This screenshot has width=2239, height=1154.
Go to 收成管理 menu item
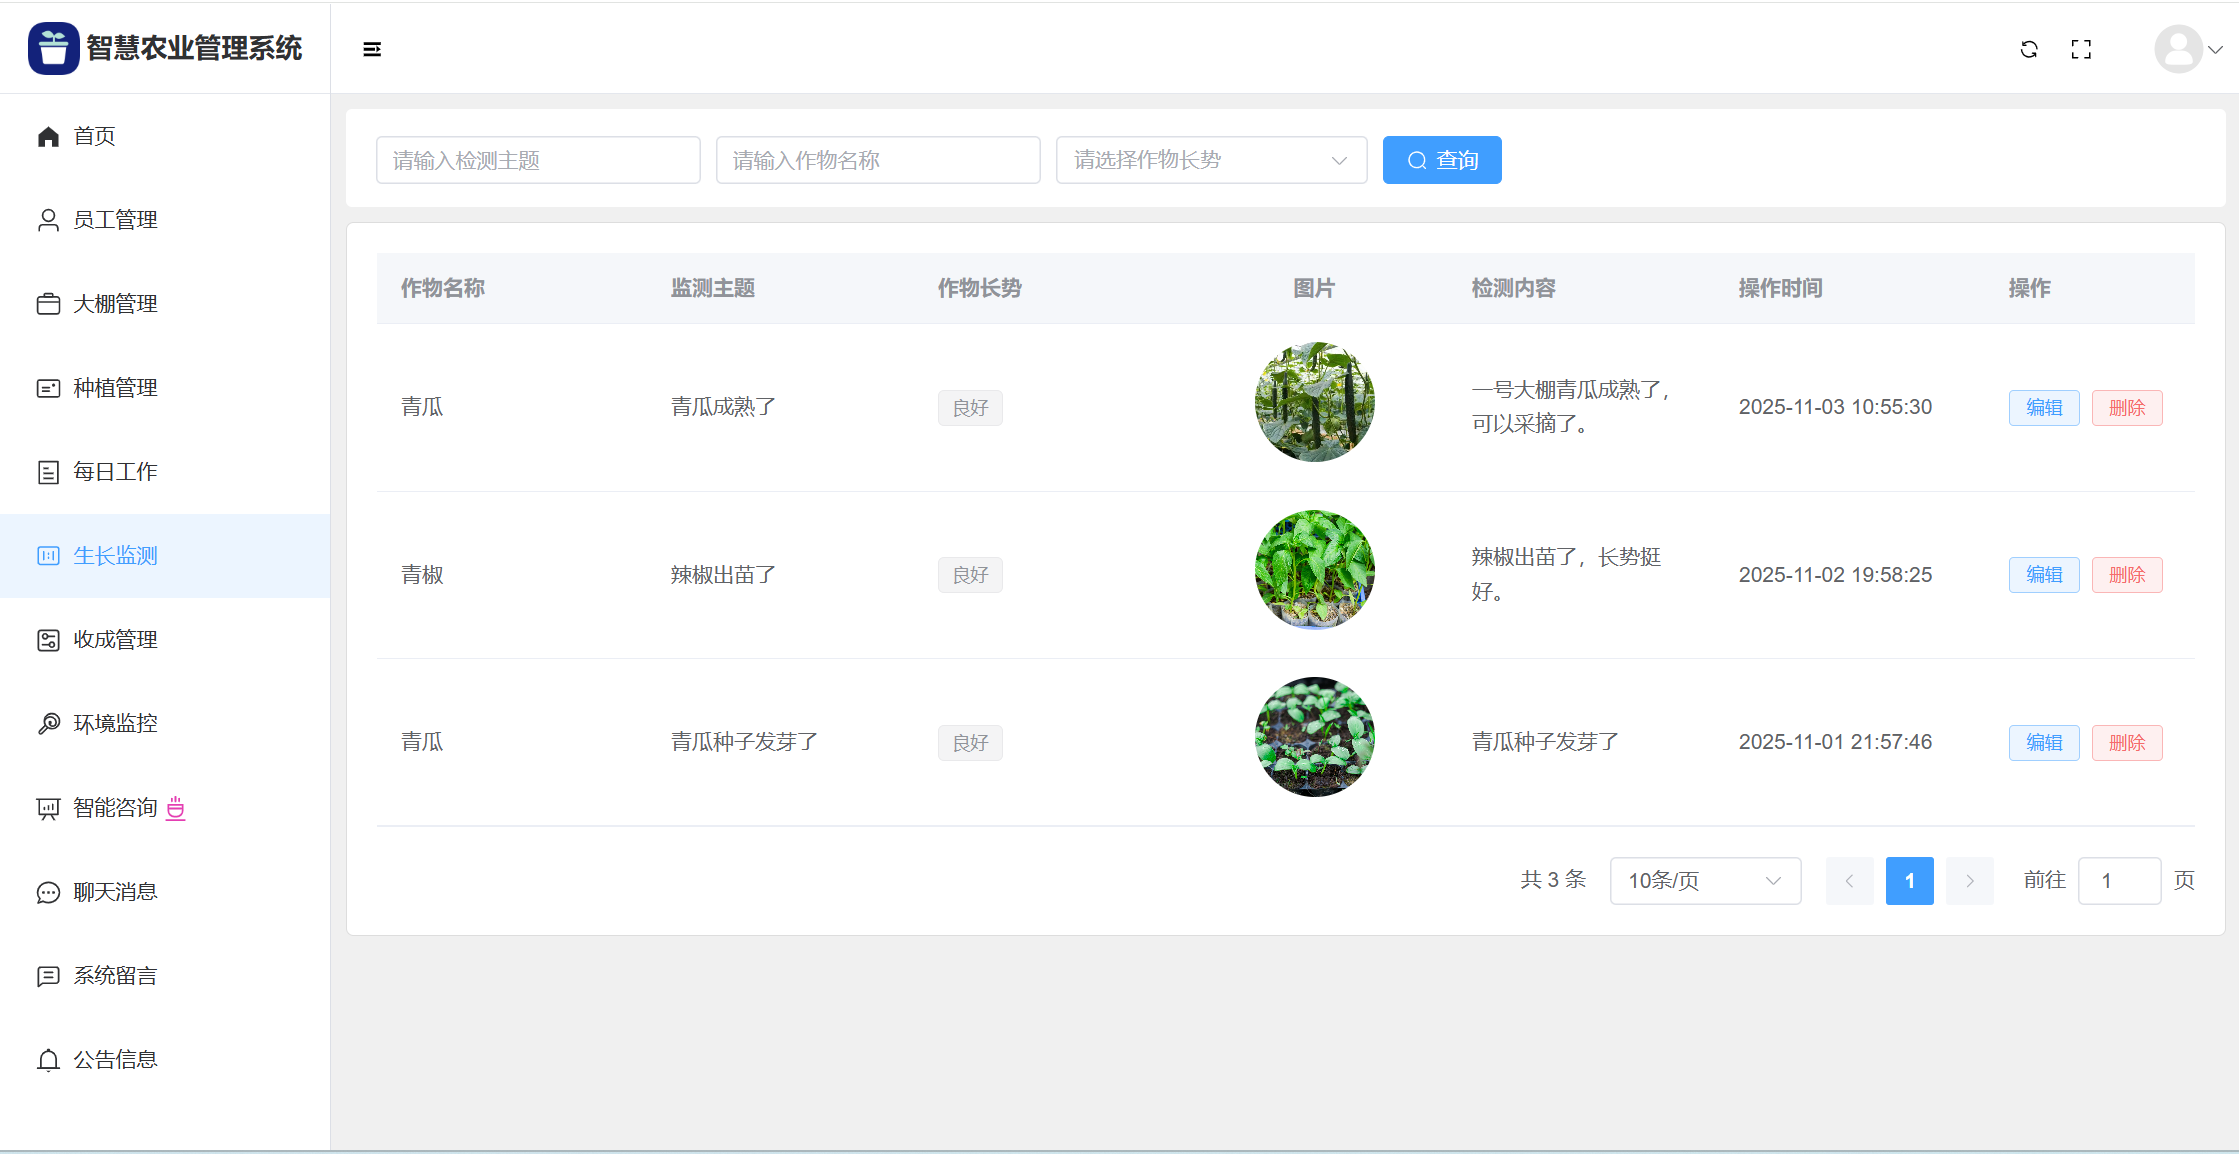click(115, 640)
